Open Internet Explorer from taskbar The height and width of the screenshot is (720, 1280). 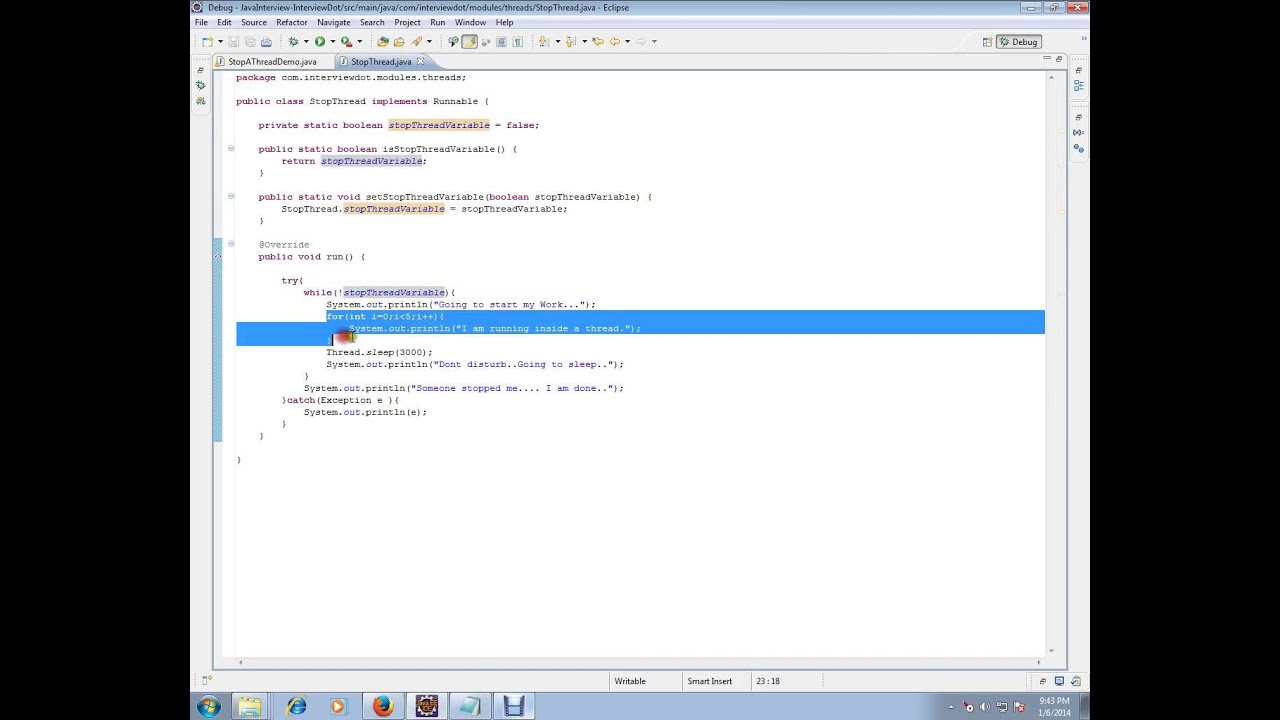(x=296, y=707)
